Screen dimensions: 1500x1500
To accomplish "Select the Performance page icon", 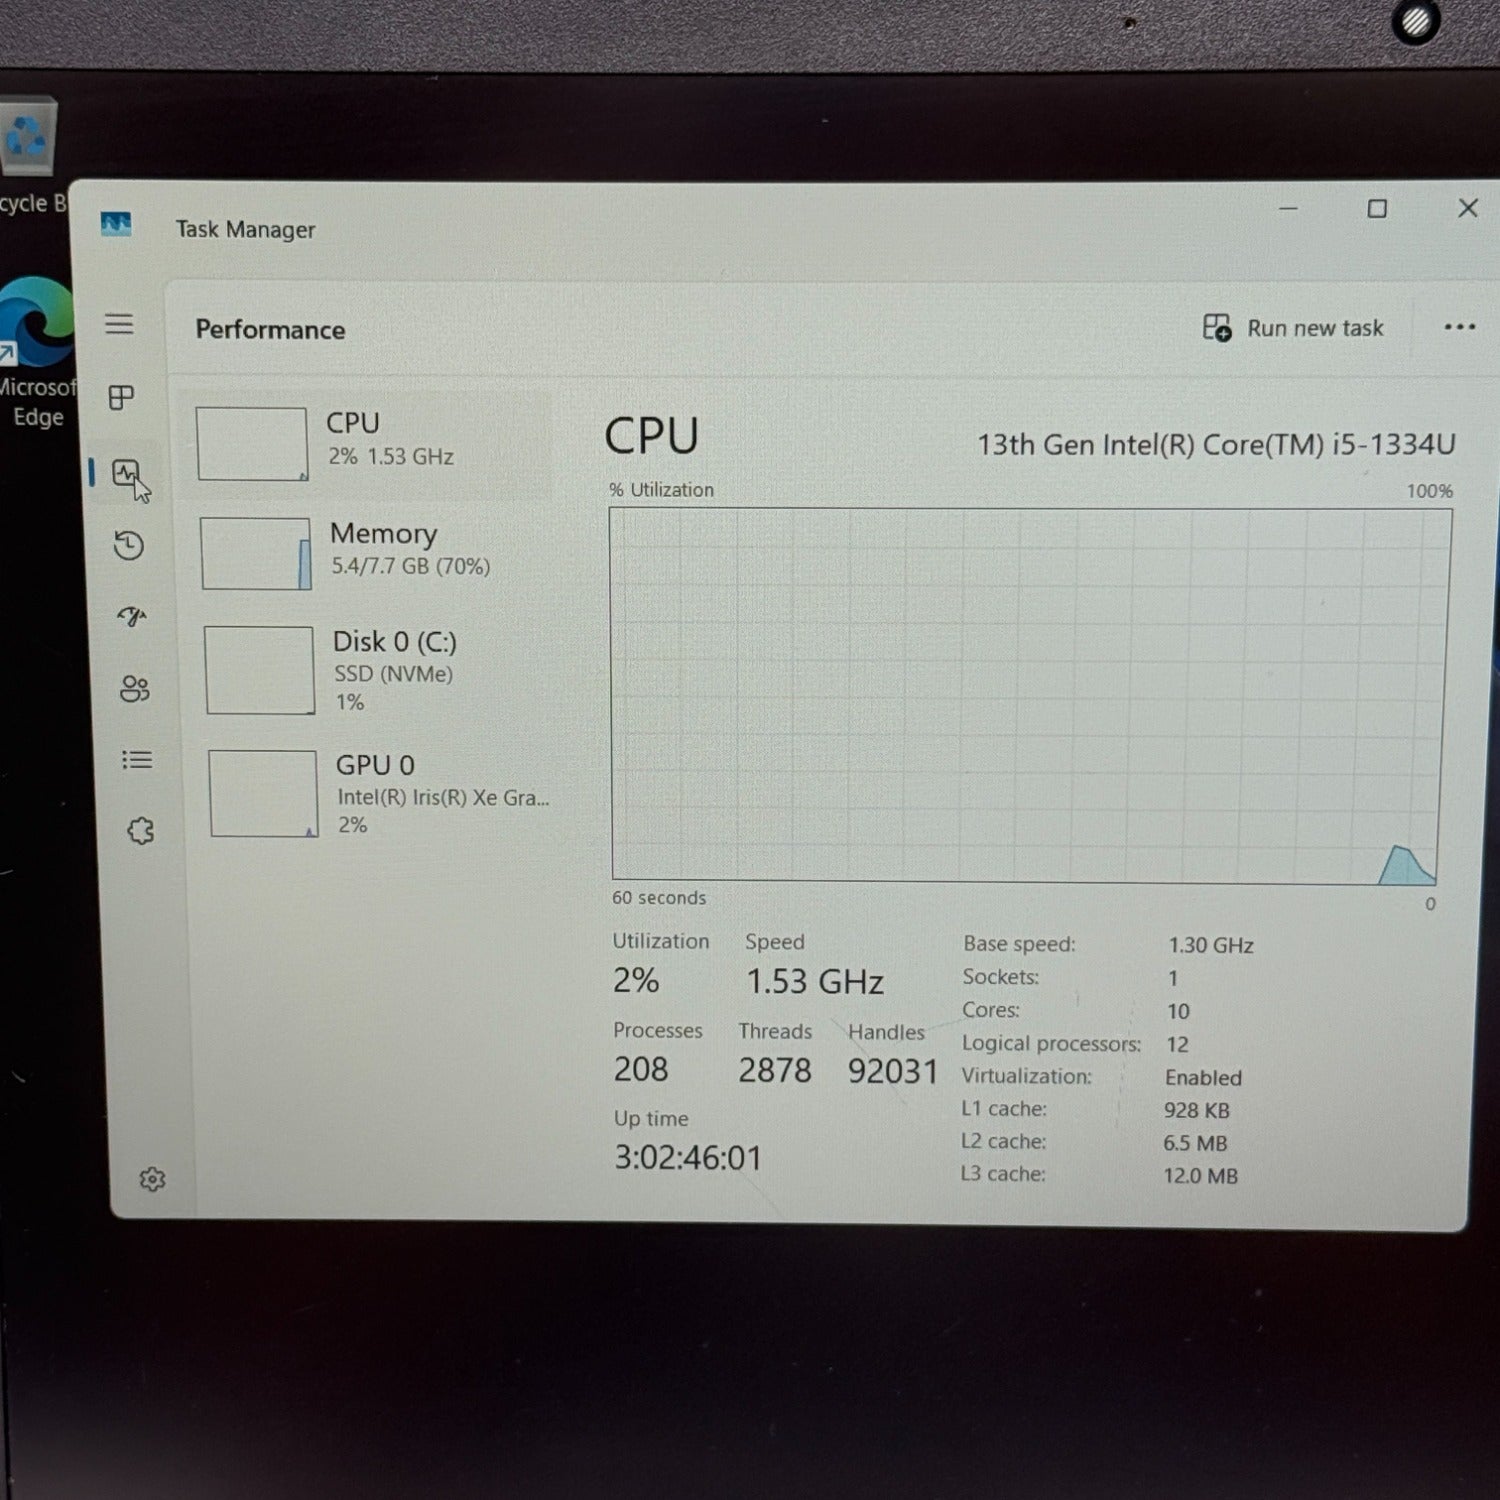I will click(x=126, y=472).
